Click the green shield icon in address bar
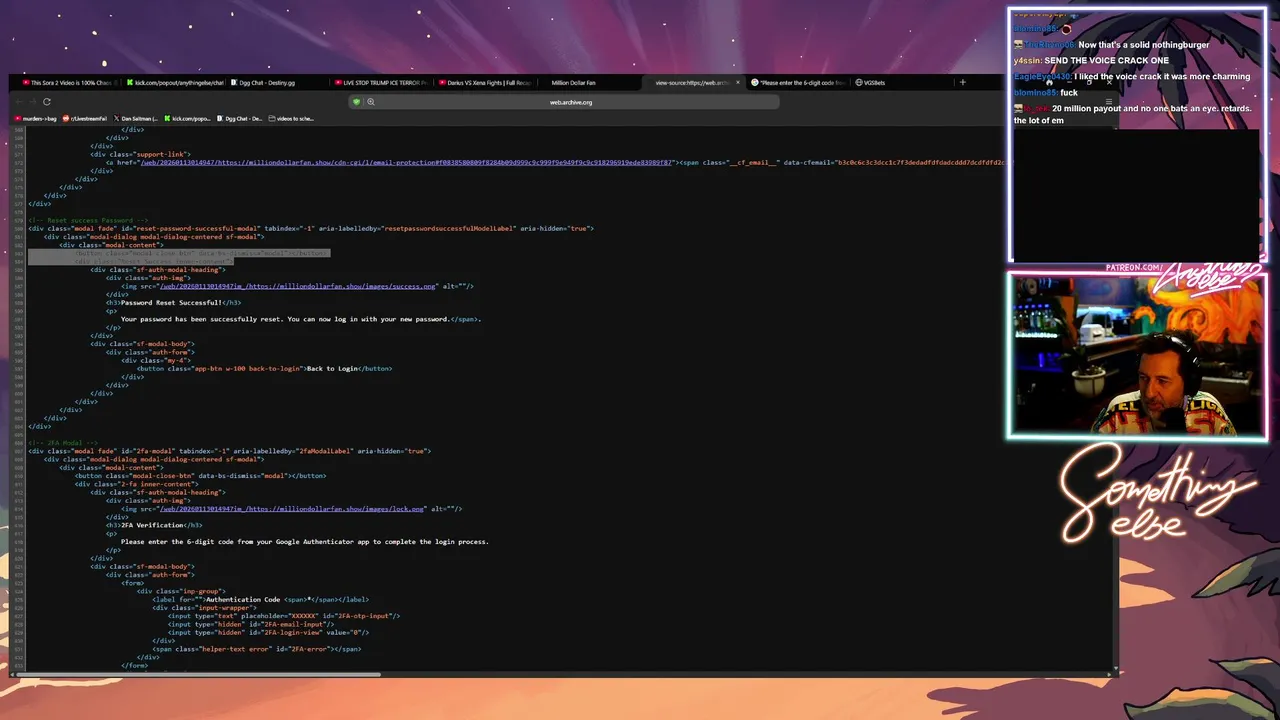The image size is (1280, 720). (x=356, y=102)
